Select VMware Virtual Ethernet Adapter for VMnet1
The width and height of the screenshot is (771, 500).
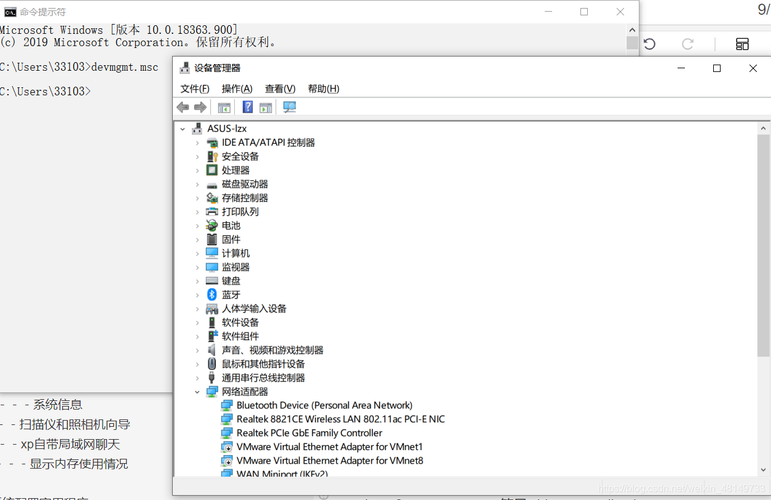329,447
